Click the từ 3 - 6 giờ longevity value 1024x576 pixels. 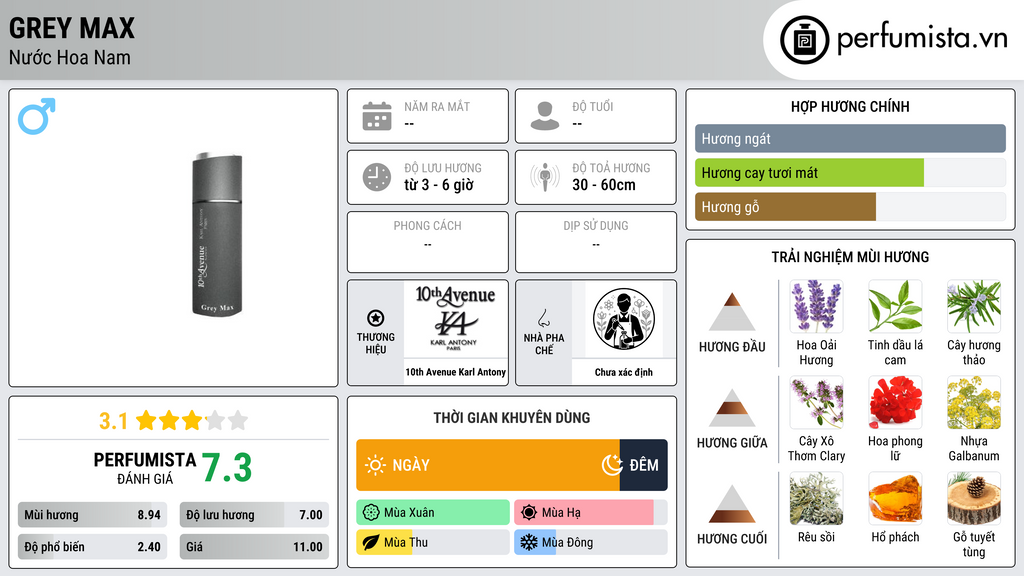(439, 185)
